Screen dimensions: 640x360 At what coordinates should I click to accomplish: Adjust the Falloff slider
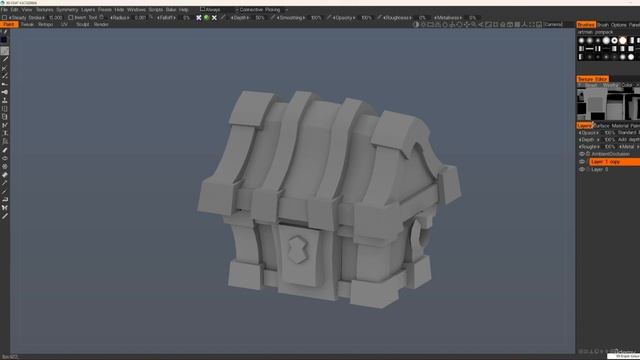(167, 18)
